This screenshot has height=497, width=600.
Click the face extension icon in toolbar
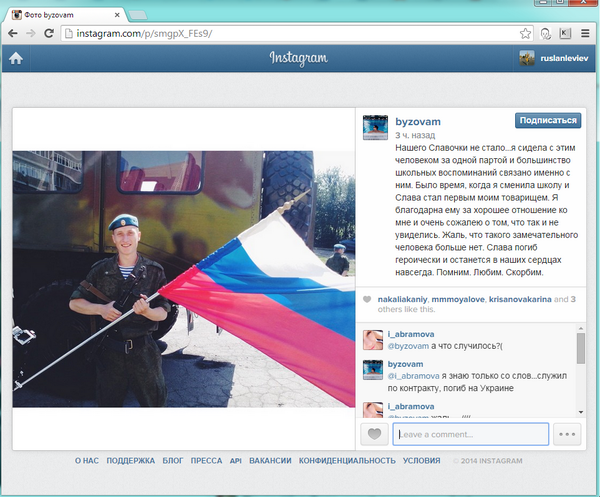[x=545, y=34]
